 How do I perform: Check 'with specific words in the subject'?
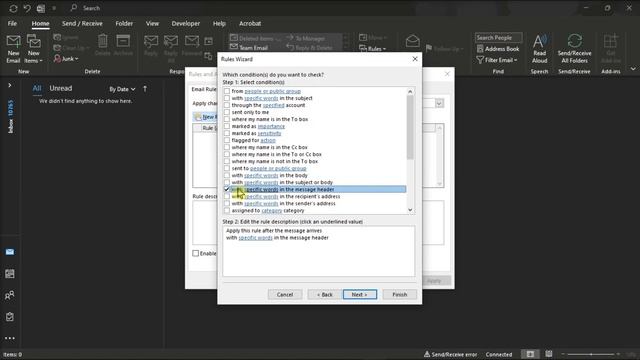[x=227, y=98]
